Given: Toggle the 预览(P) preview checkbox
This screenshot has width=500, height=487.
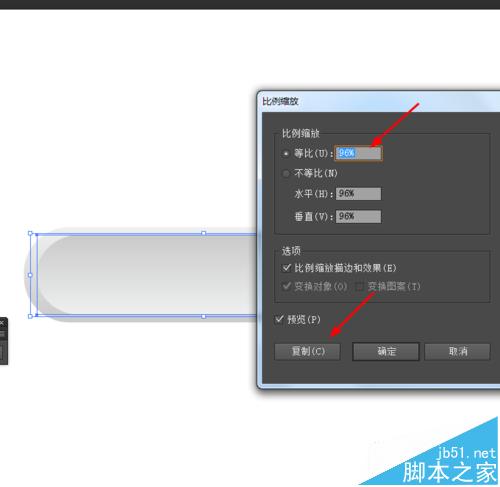Looking at the screenshot, I should point(279,319).
